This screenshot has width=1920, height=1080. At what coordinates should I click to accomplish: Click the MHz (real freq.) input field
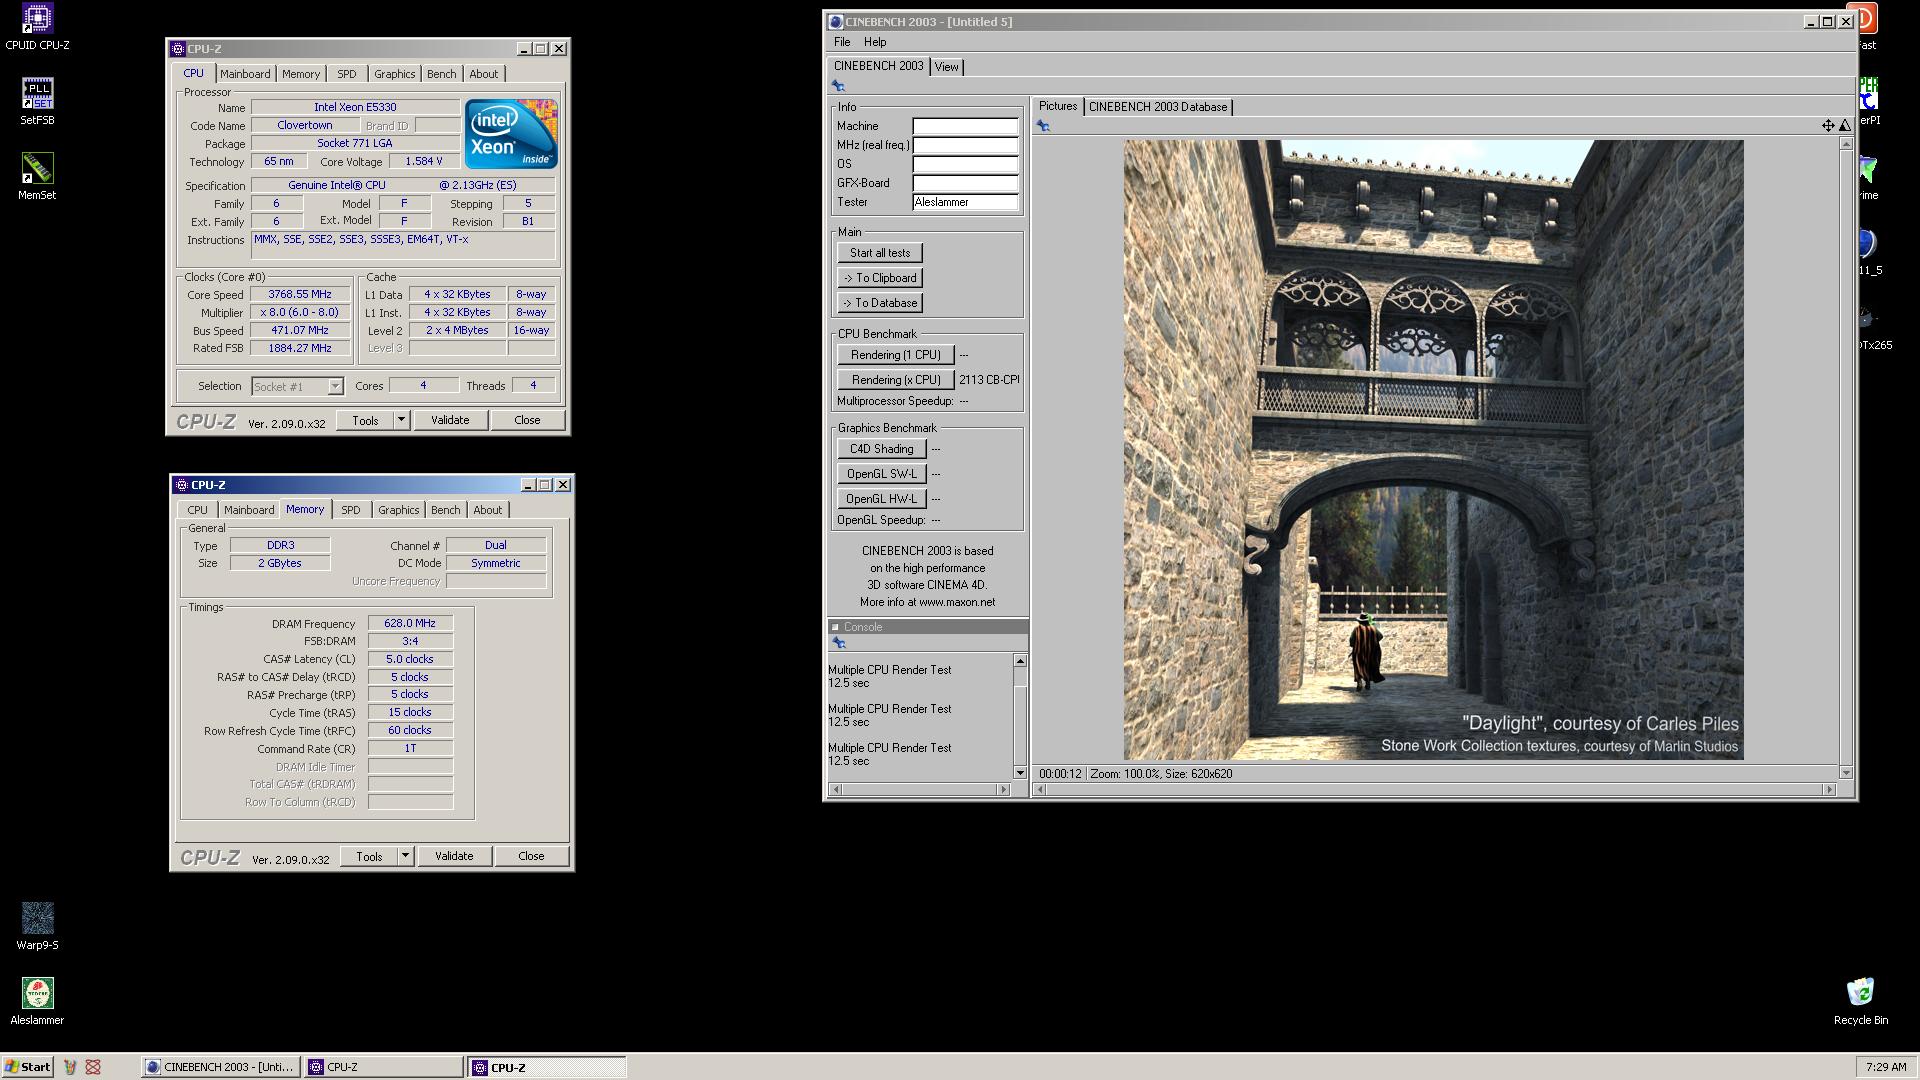pyautogui.click(x=965, y=145)
